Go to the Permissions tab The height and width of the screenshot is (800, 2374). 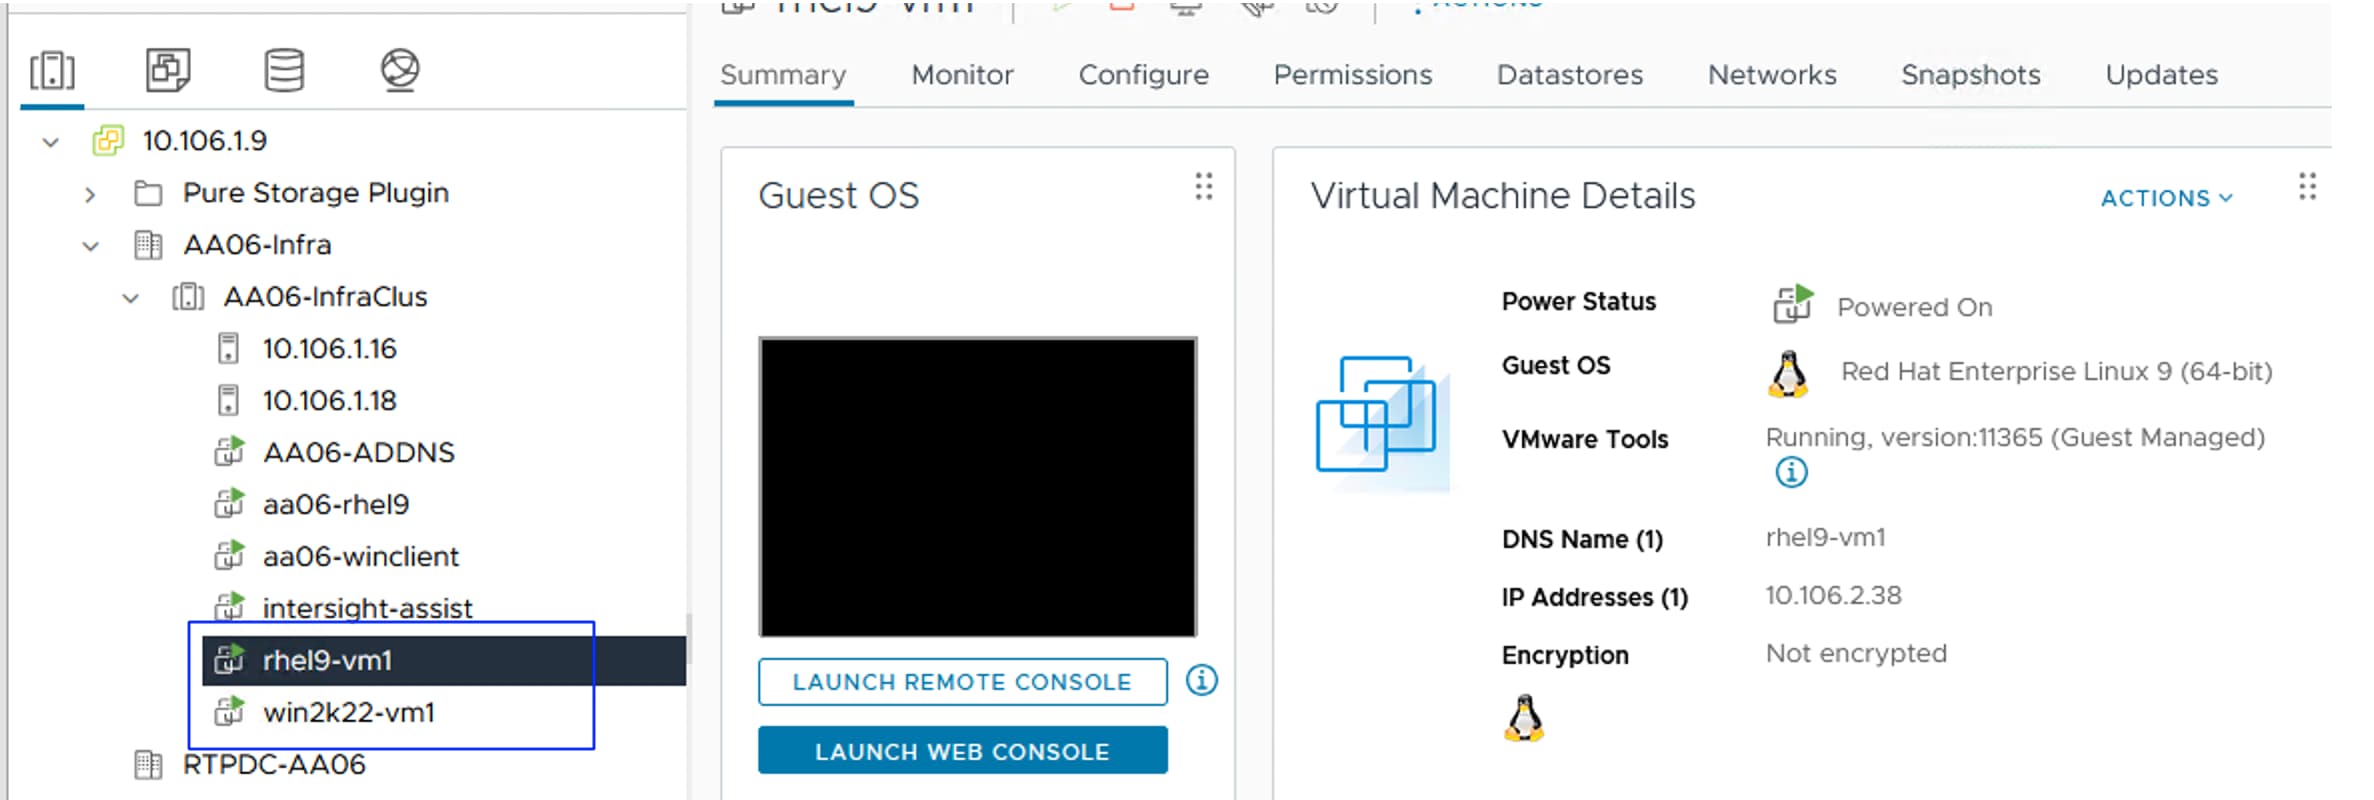click(x=1352, y=75)
